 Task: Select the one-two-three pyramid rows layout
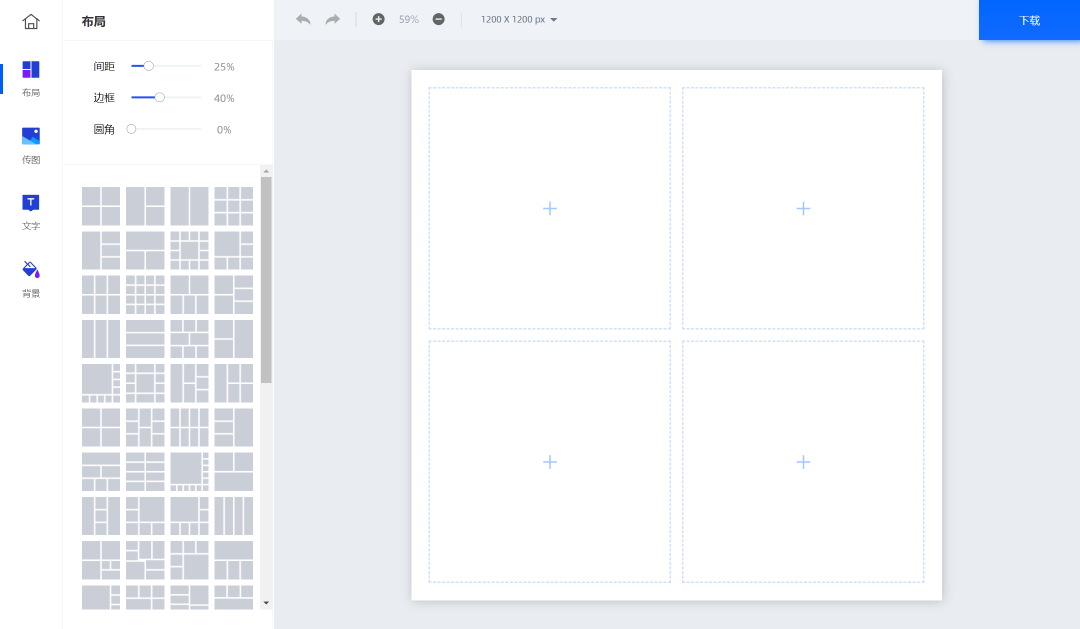coord(101,471)
